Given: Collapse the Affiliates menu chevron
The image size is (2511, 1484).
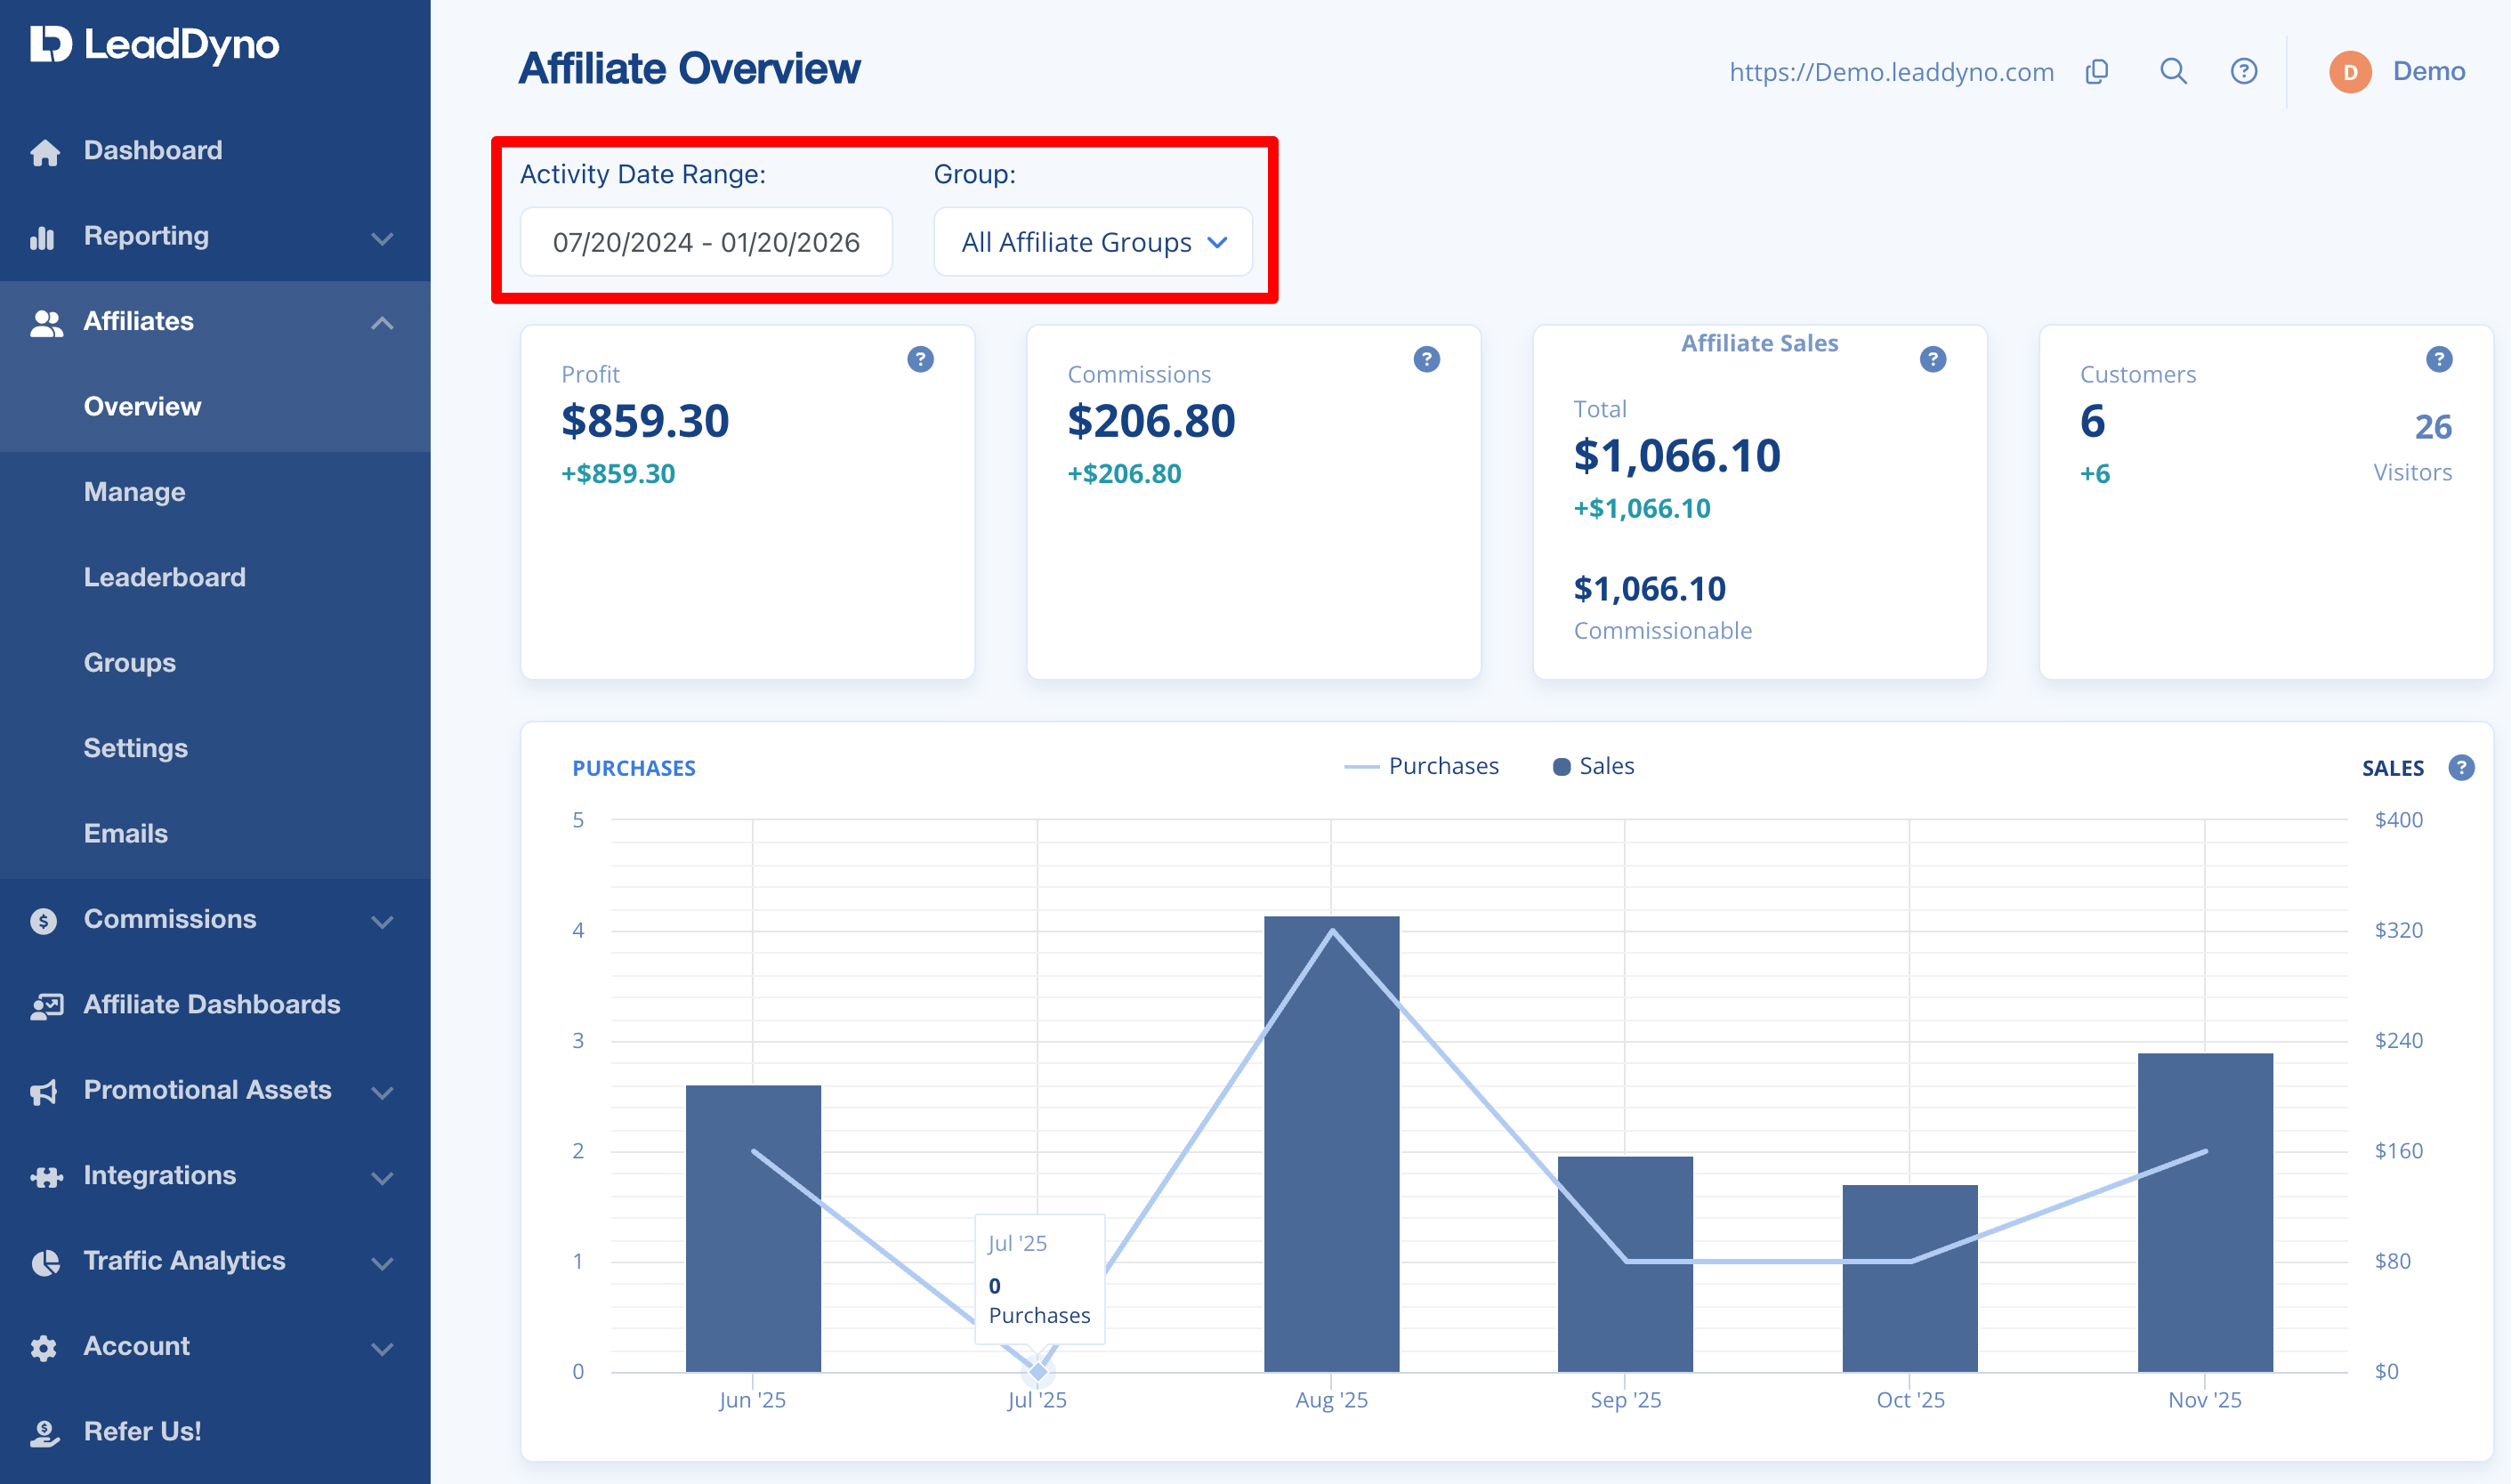Looking at the screenshot, I should pyautogui.click(x=382, y=323).
